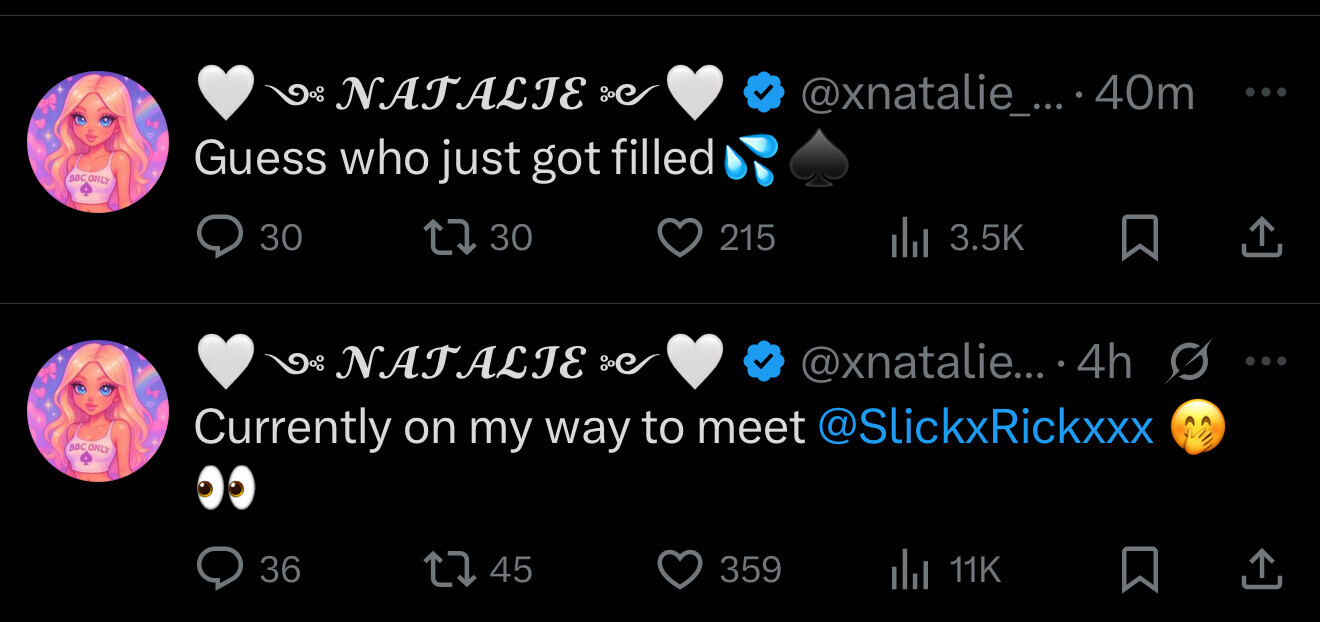Bookmark the 4h-old post
1320x622 pixels.
[x=1139, y=569]
